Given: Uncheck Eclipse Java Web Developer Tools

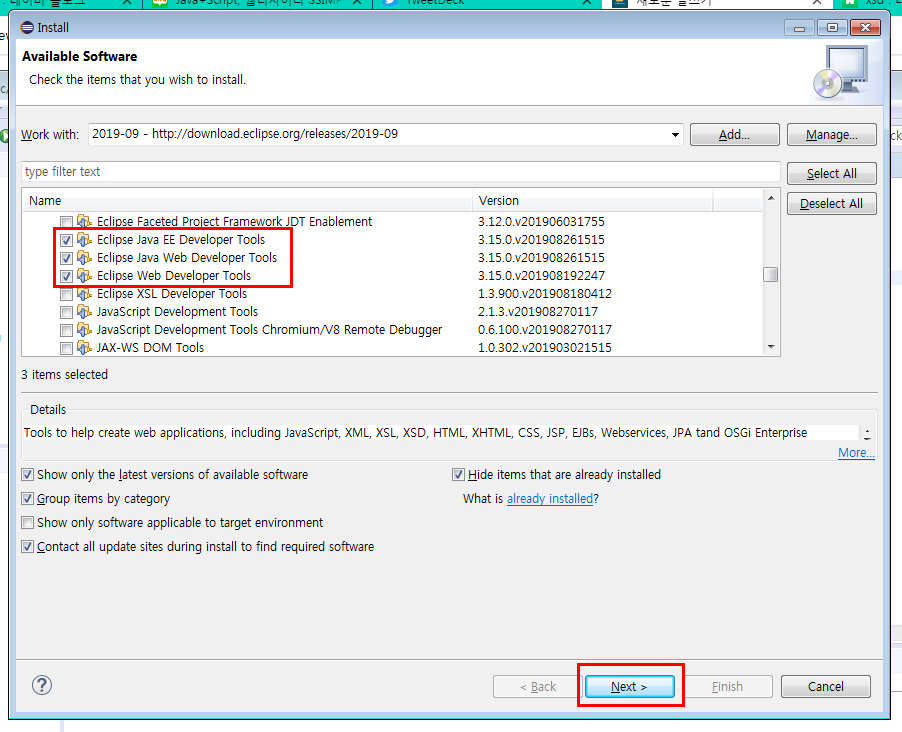Looking at the screenshot, I should pyautogui.click(x=66, y=258).
